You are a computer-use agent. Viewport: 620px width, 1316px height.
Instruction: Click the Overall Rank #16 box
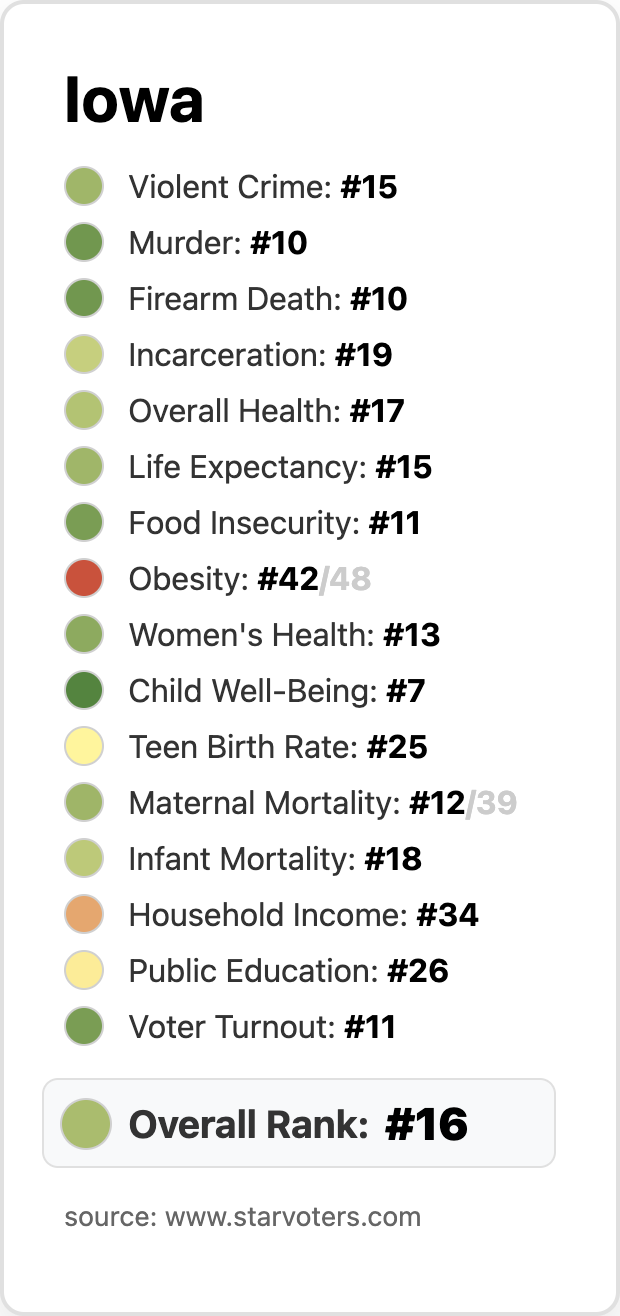pyautogui.click(x=298, y=1123)
